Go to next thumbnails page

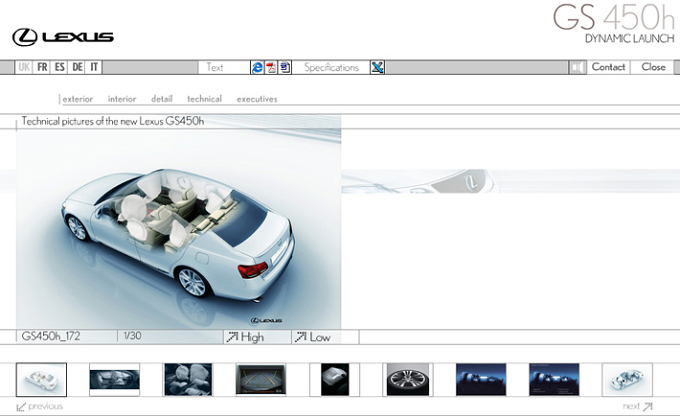coord(638,406)
